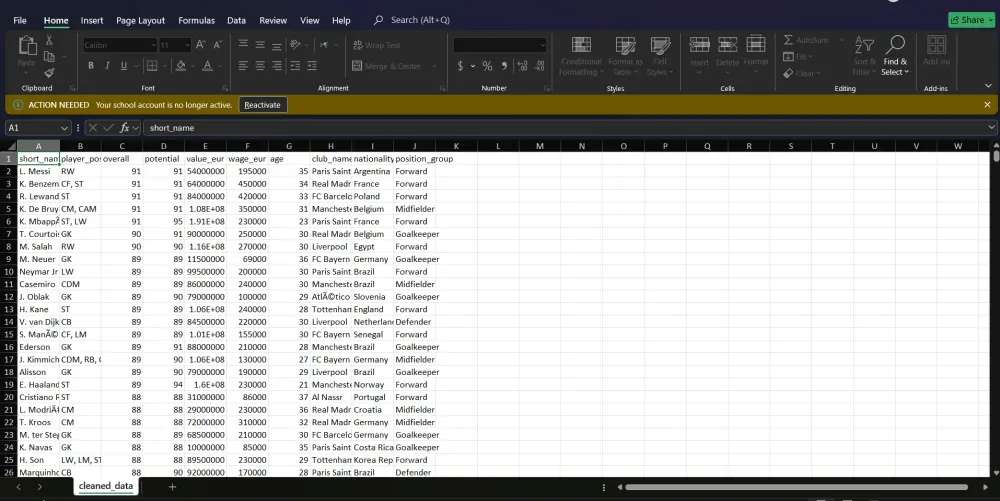
Task: Apply Percent Style format
Action: [x=487, y=66]
